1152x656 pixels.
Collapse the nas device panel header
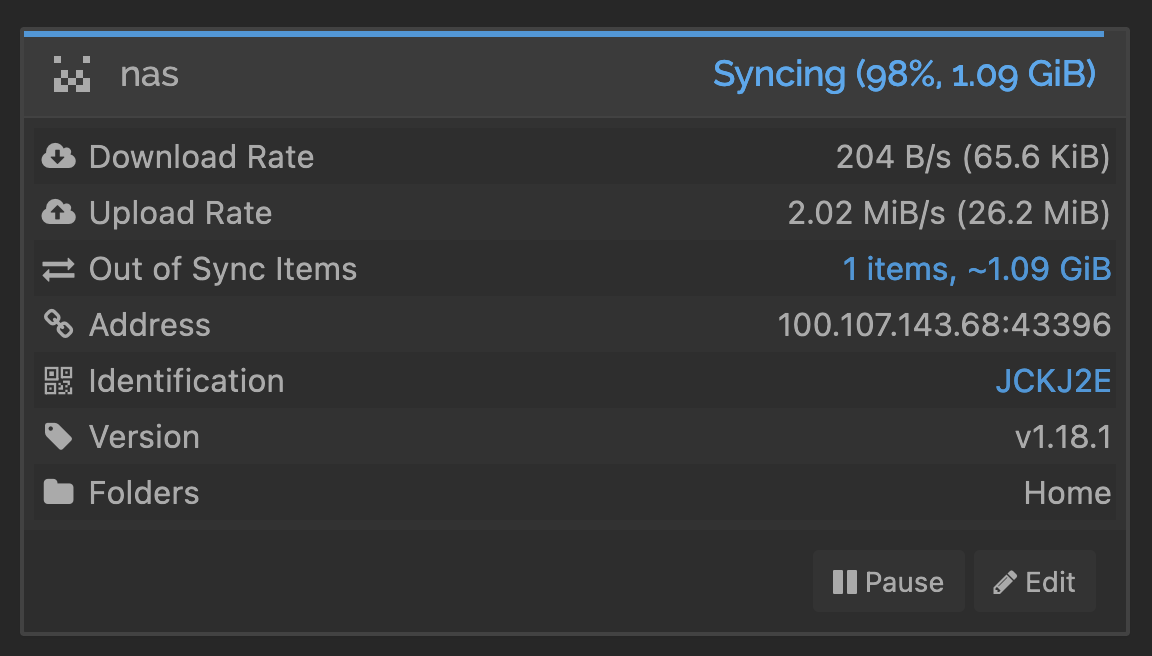click(x=400, y=75)
